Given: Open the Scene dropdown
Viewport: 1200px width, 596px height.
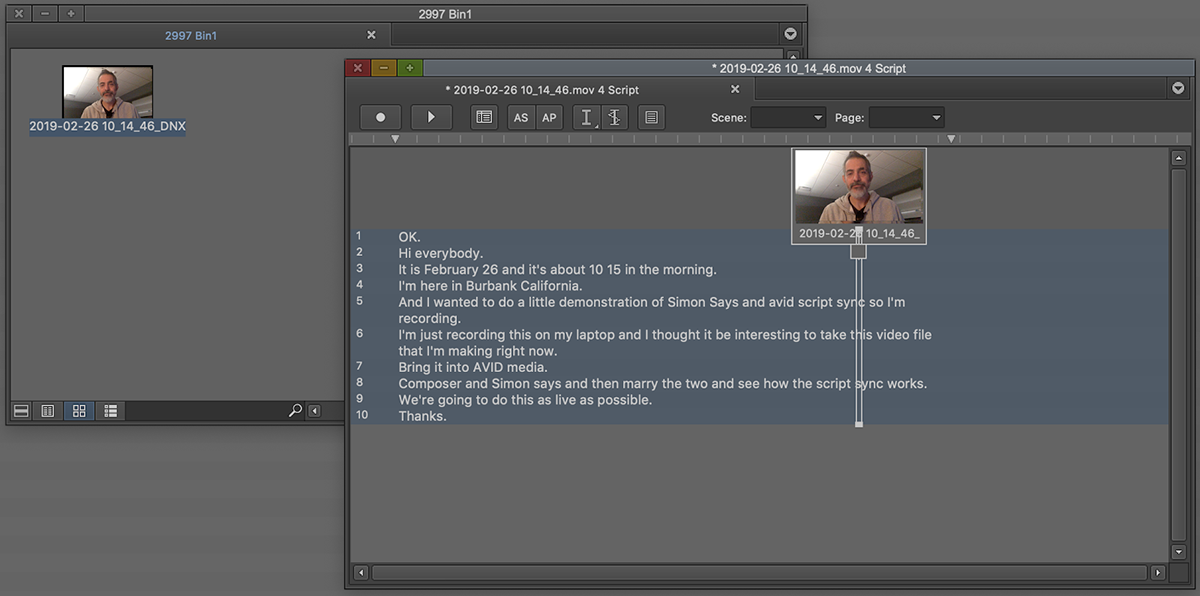Looking at the screenshot, I should point(788,117).
